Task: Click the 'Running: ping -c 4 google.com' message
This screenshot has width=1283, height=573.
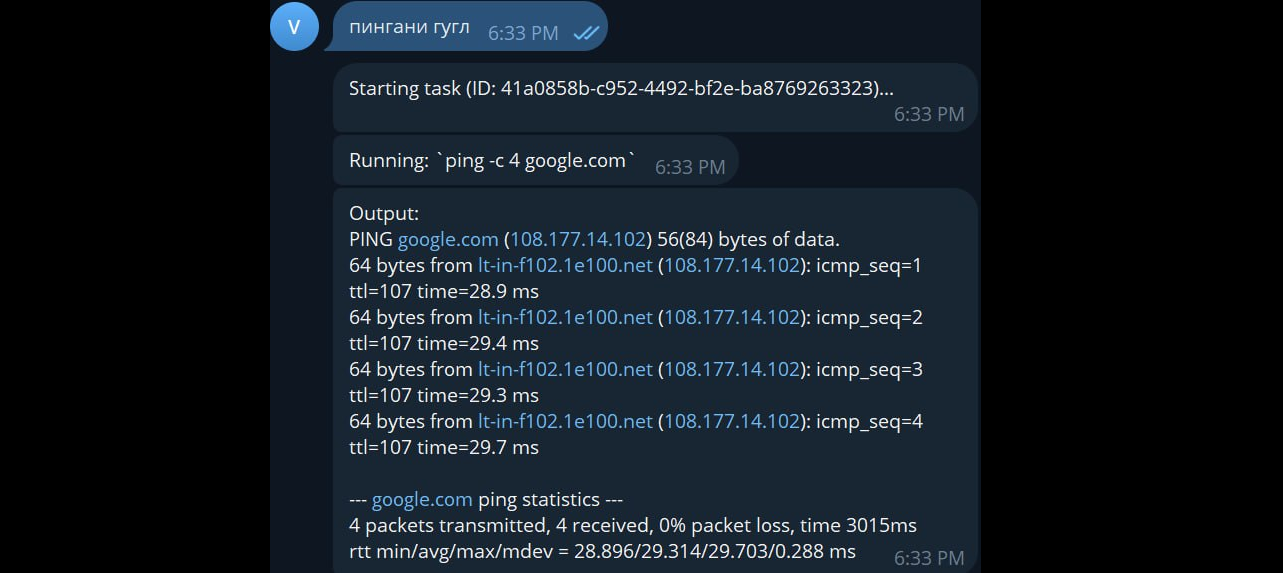Action: coord(536,161)
